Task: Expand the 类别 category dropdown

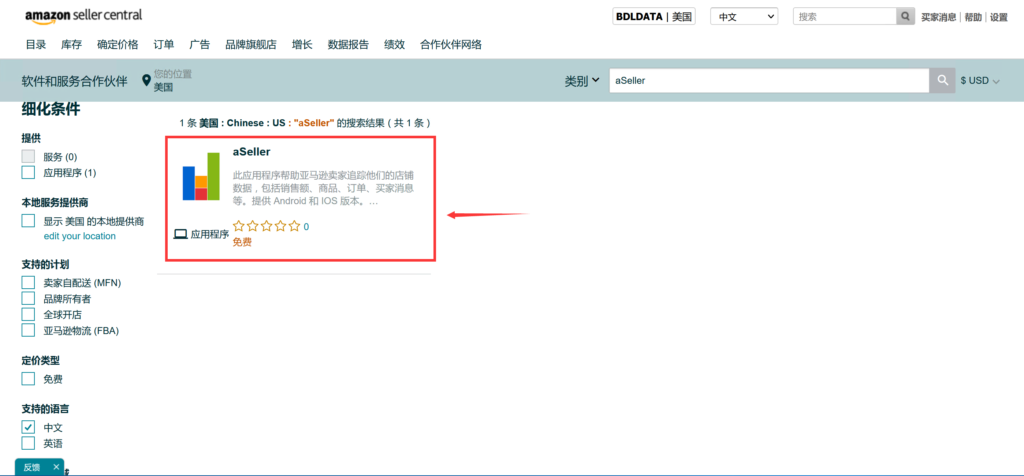Action: pyautogui.click(x=582, y=81)
